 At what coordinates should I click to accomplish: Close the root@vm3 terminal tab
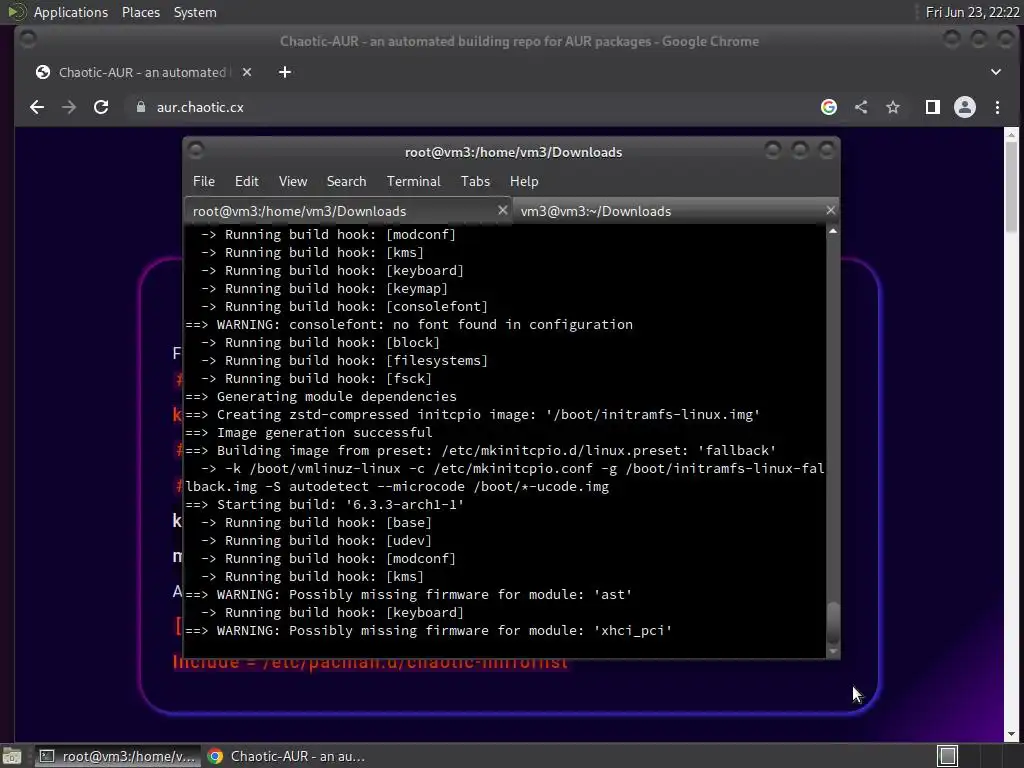pos(502,210)
